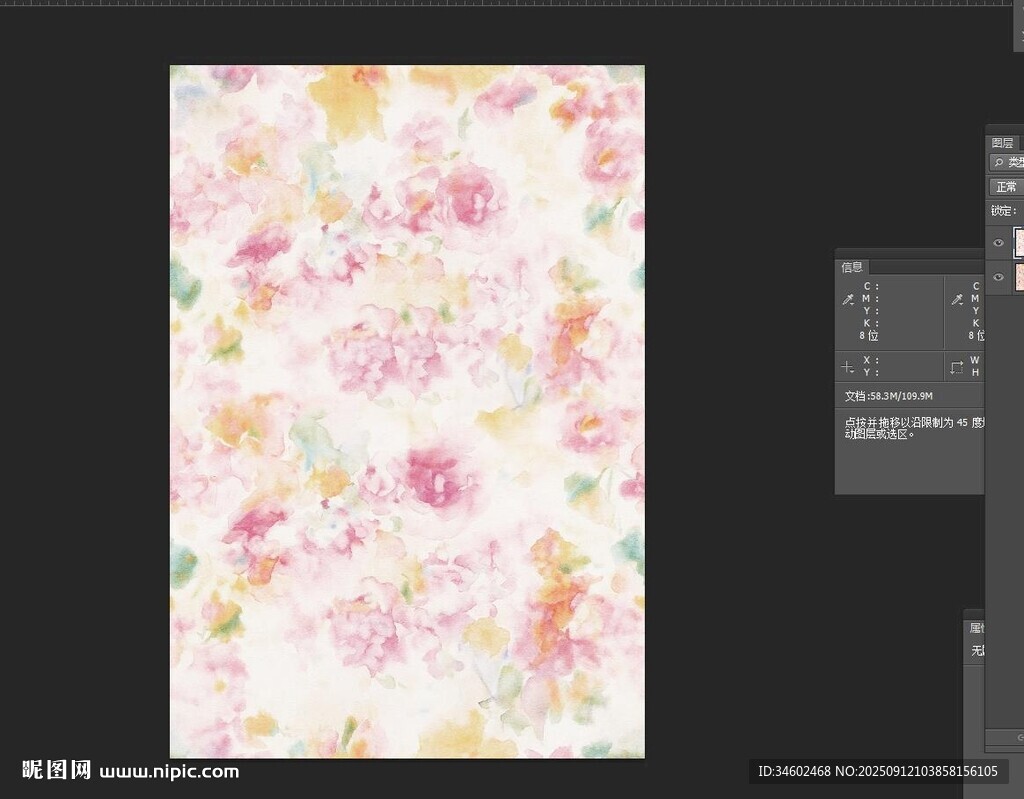Open the 属性 properties panel tab
Image resolution: width=1024 pixels, height=799 pixels.
pos(976,628)
